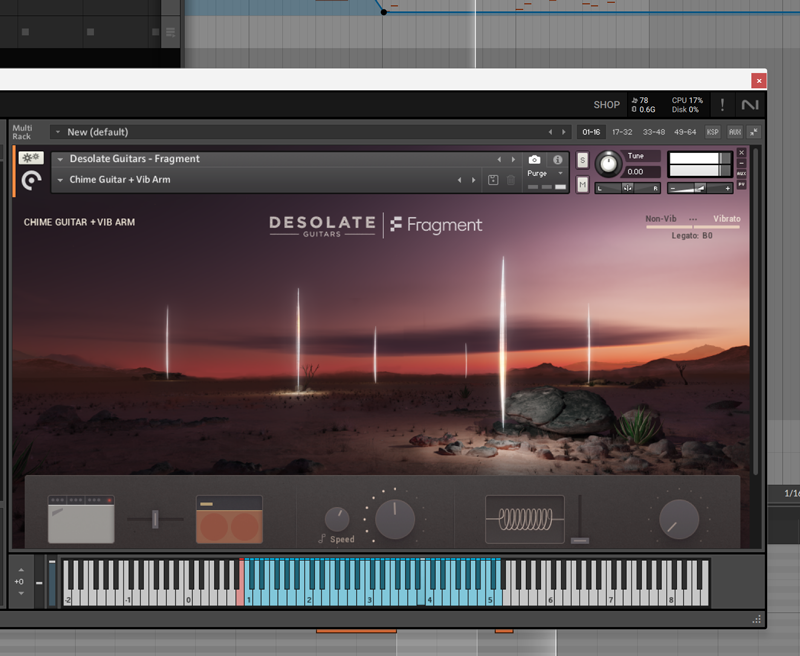The image size is (800, 656).
Task: Load previous multi with New (default) left arrow
Action: (x=550, y=132)
